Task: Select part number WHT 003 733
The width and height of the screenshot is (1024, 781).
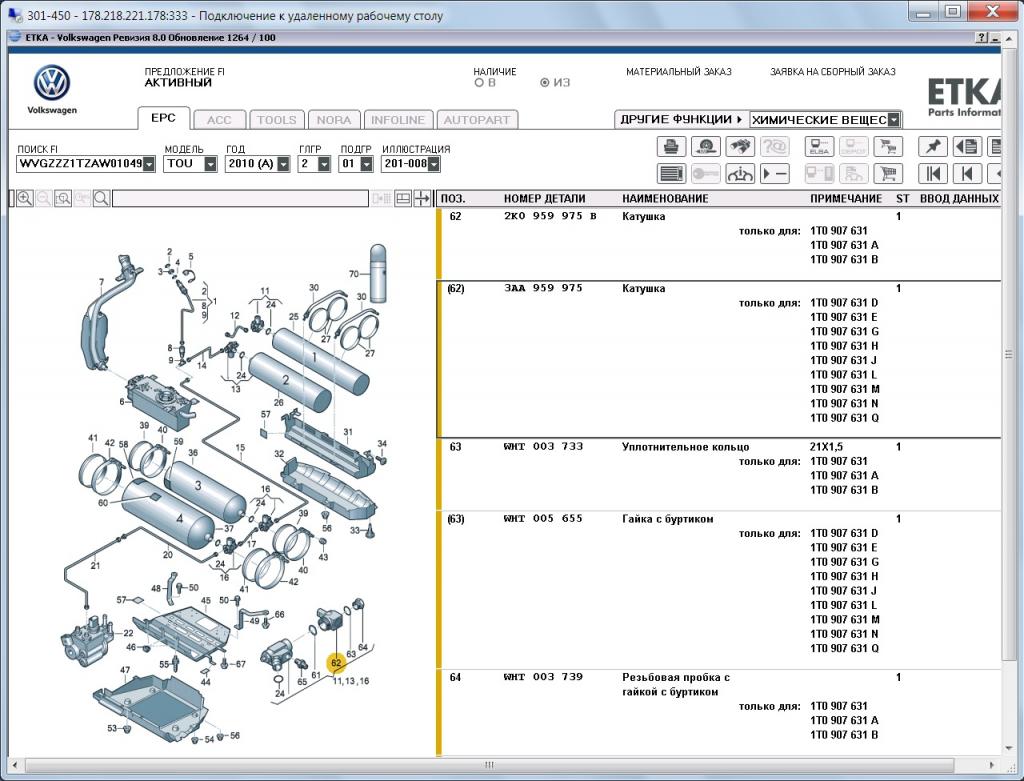Action: [x=543, y=447]
